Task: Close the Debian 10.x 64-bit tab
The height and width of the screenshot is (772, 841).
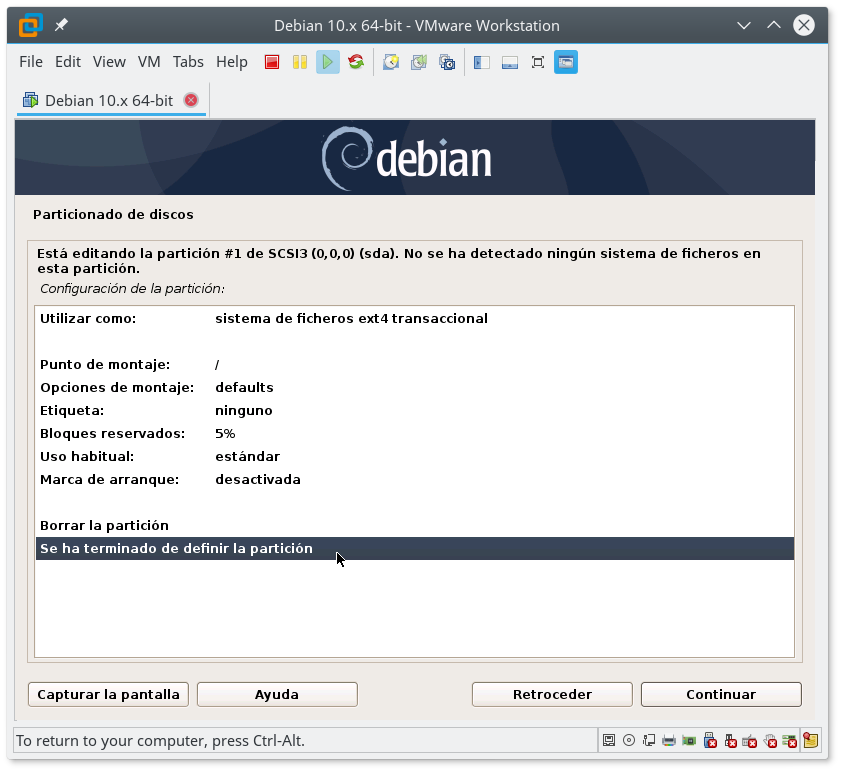Action: tap(191, 100)
